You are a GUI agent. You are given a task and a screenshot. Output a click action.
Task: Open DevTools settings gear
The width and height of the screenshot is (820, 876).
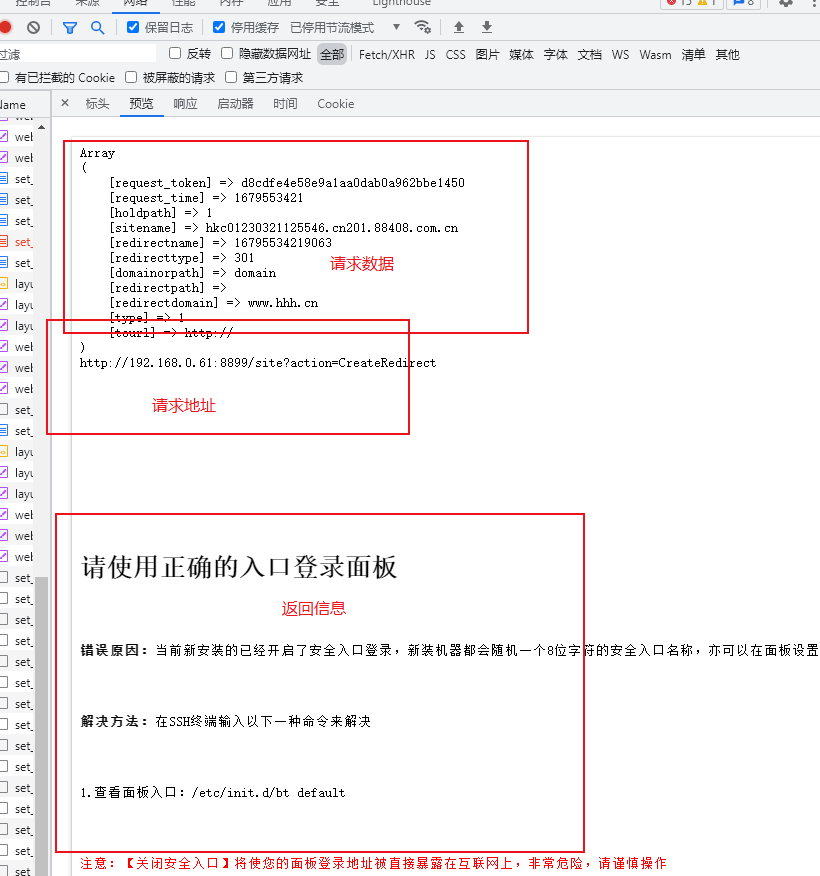point(785,4)
